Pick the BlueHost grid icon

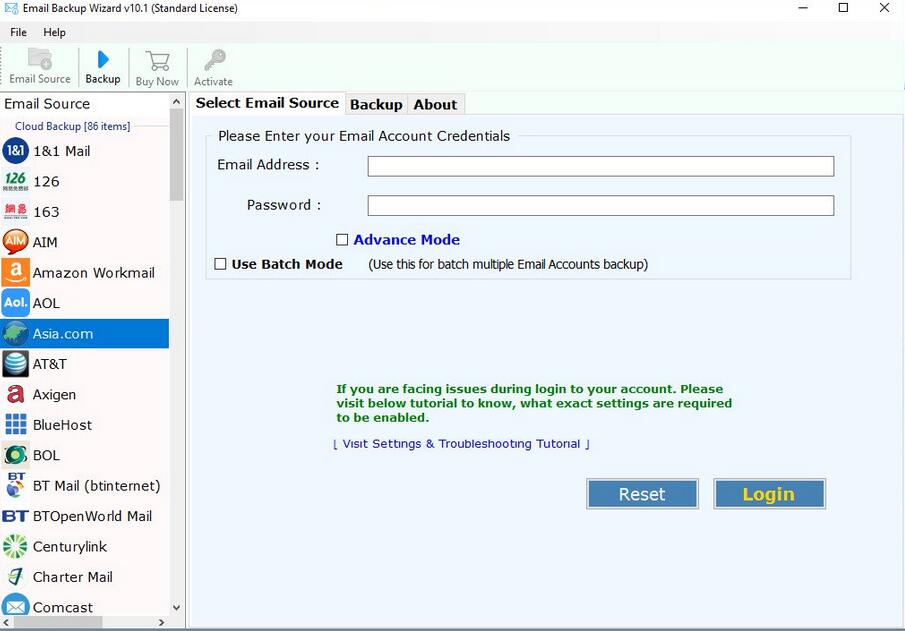pos(16,424)
